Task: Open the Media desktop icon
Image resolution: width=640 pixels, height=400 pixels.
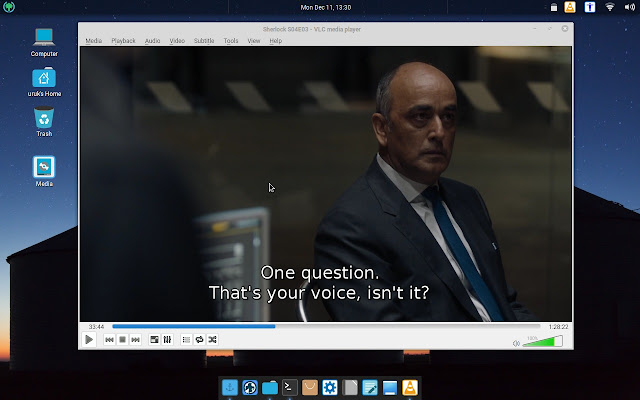Action: tap(44, 171)
